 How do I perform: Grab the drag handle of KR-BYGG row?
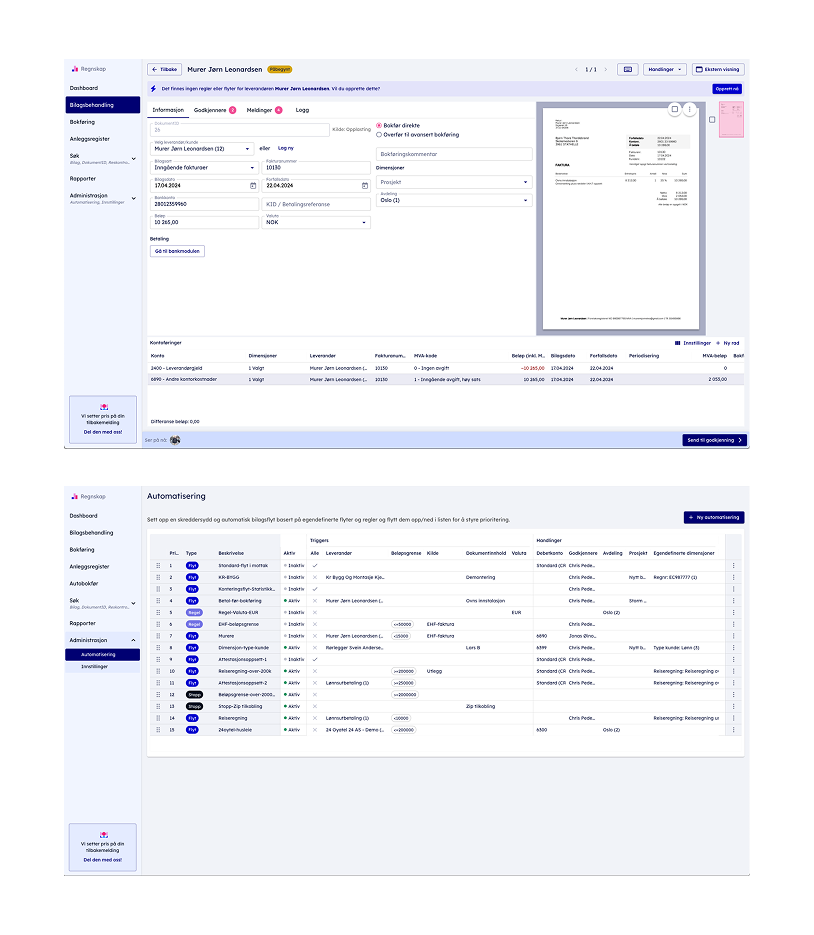coord(157,577)
